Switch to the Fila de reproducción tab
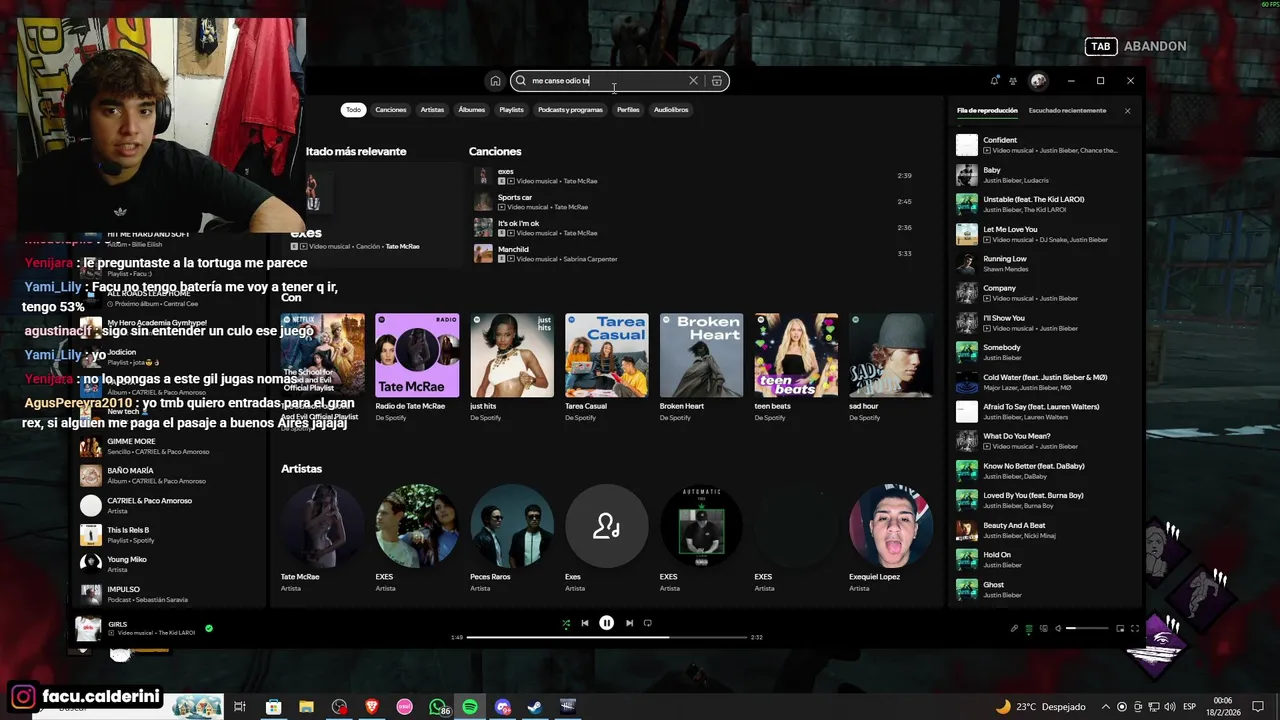1280x720 pixels. coord(987,111)
